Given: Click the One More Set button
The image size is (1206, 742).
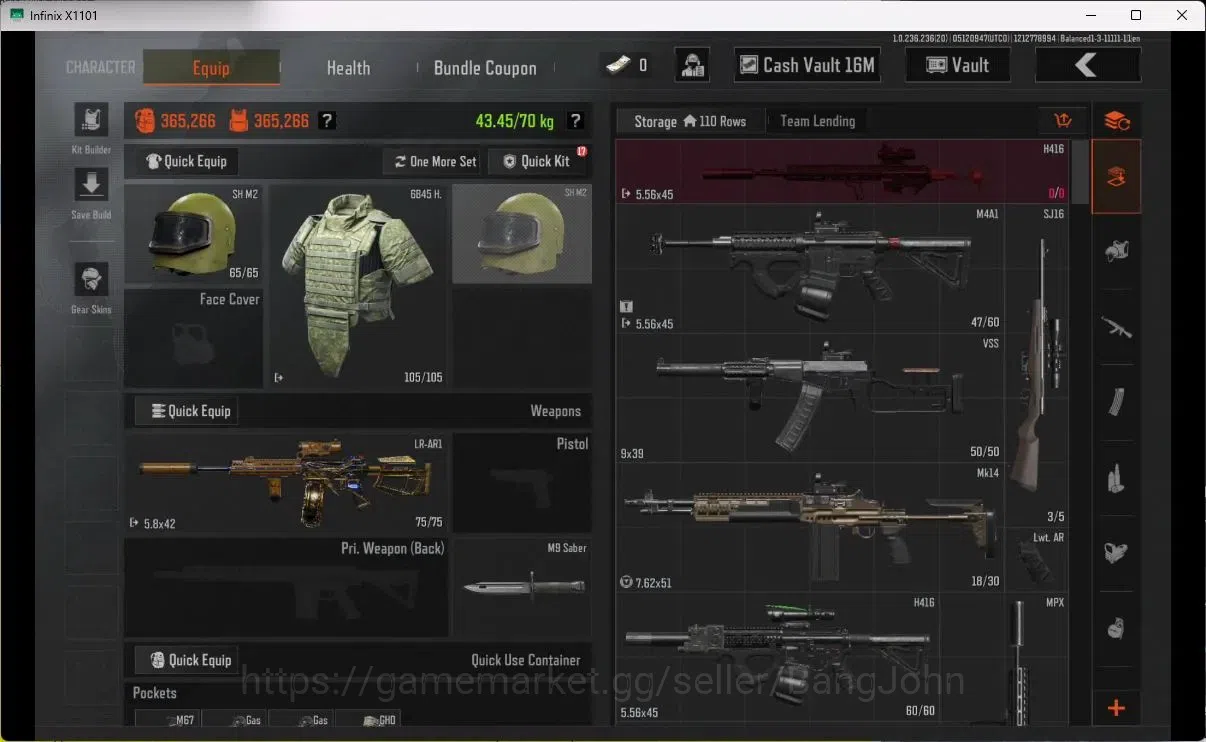Looking at the screenshot, I should click(x=434, y=161).
